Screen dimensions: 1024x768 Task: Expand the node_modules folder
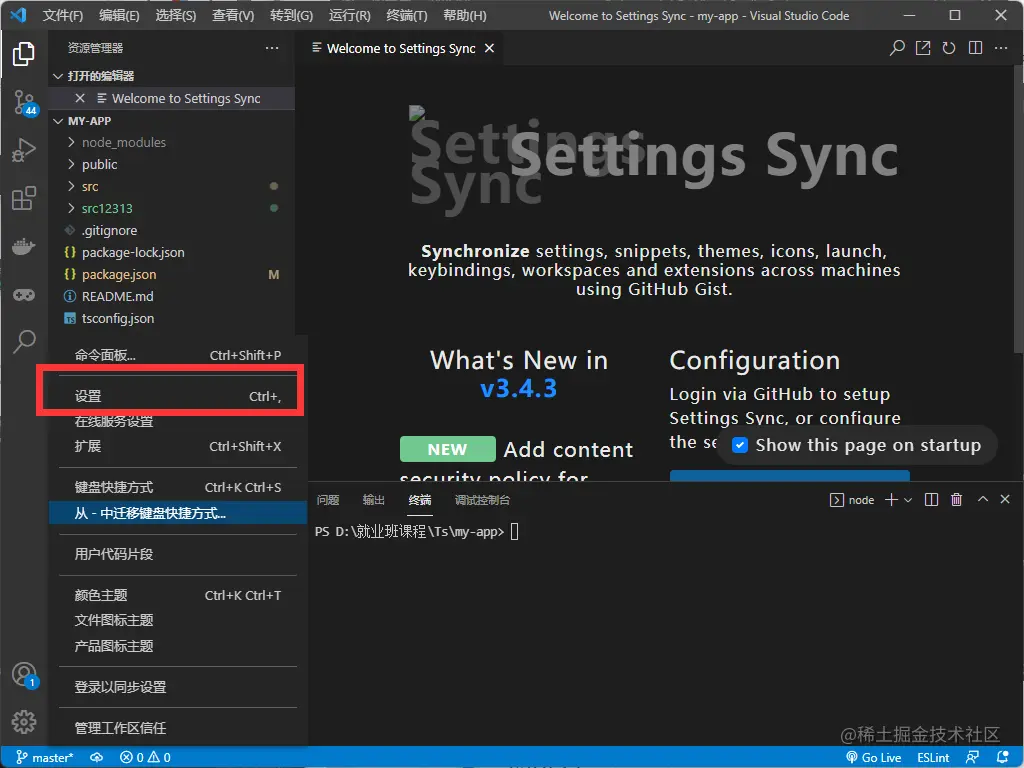(71, 142)
